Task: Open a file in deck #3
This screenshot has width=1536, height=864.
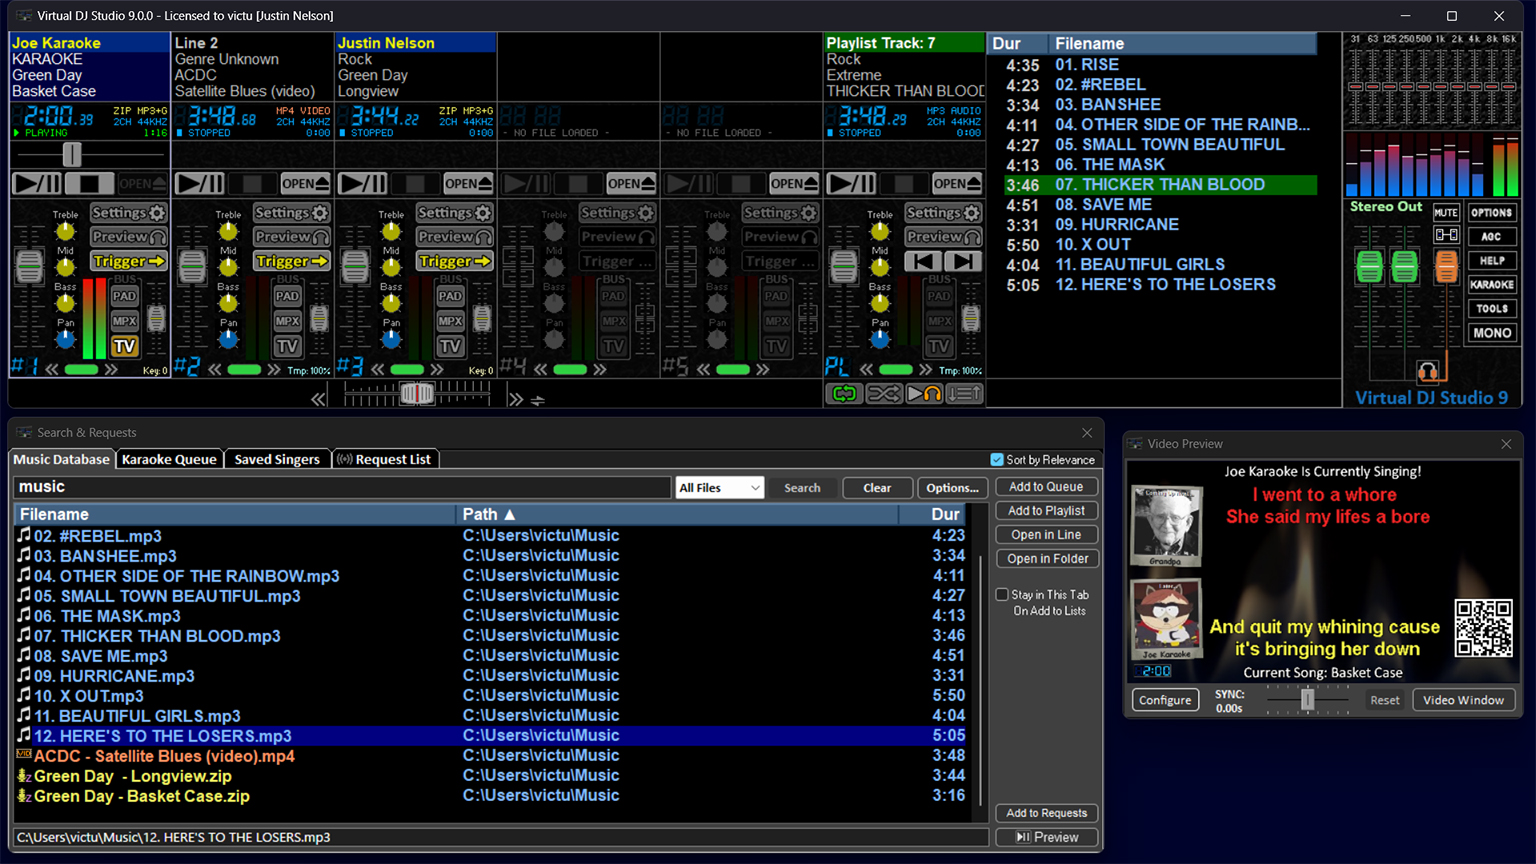Action: (x=468, y=184)
